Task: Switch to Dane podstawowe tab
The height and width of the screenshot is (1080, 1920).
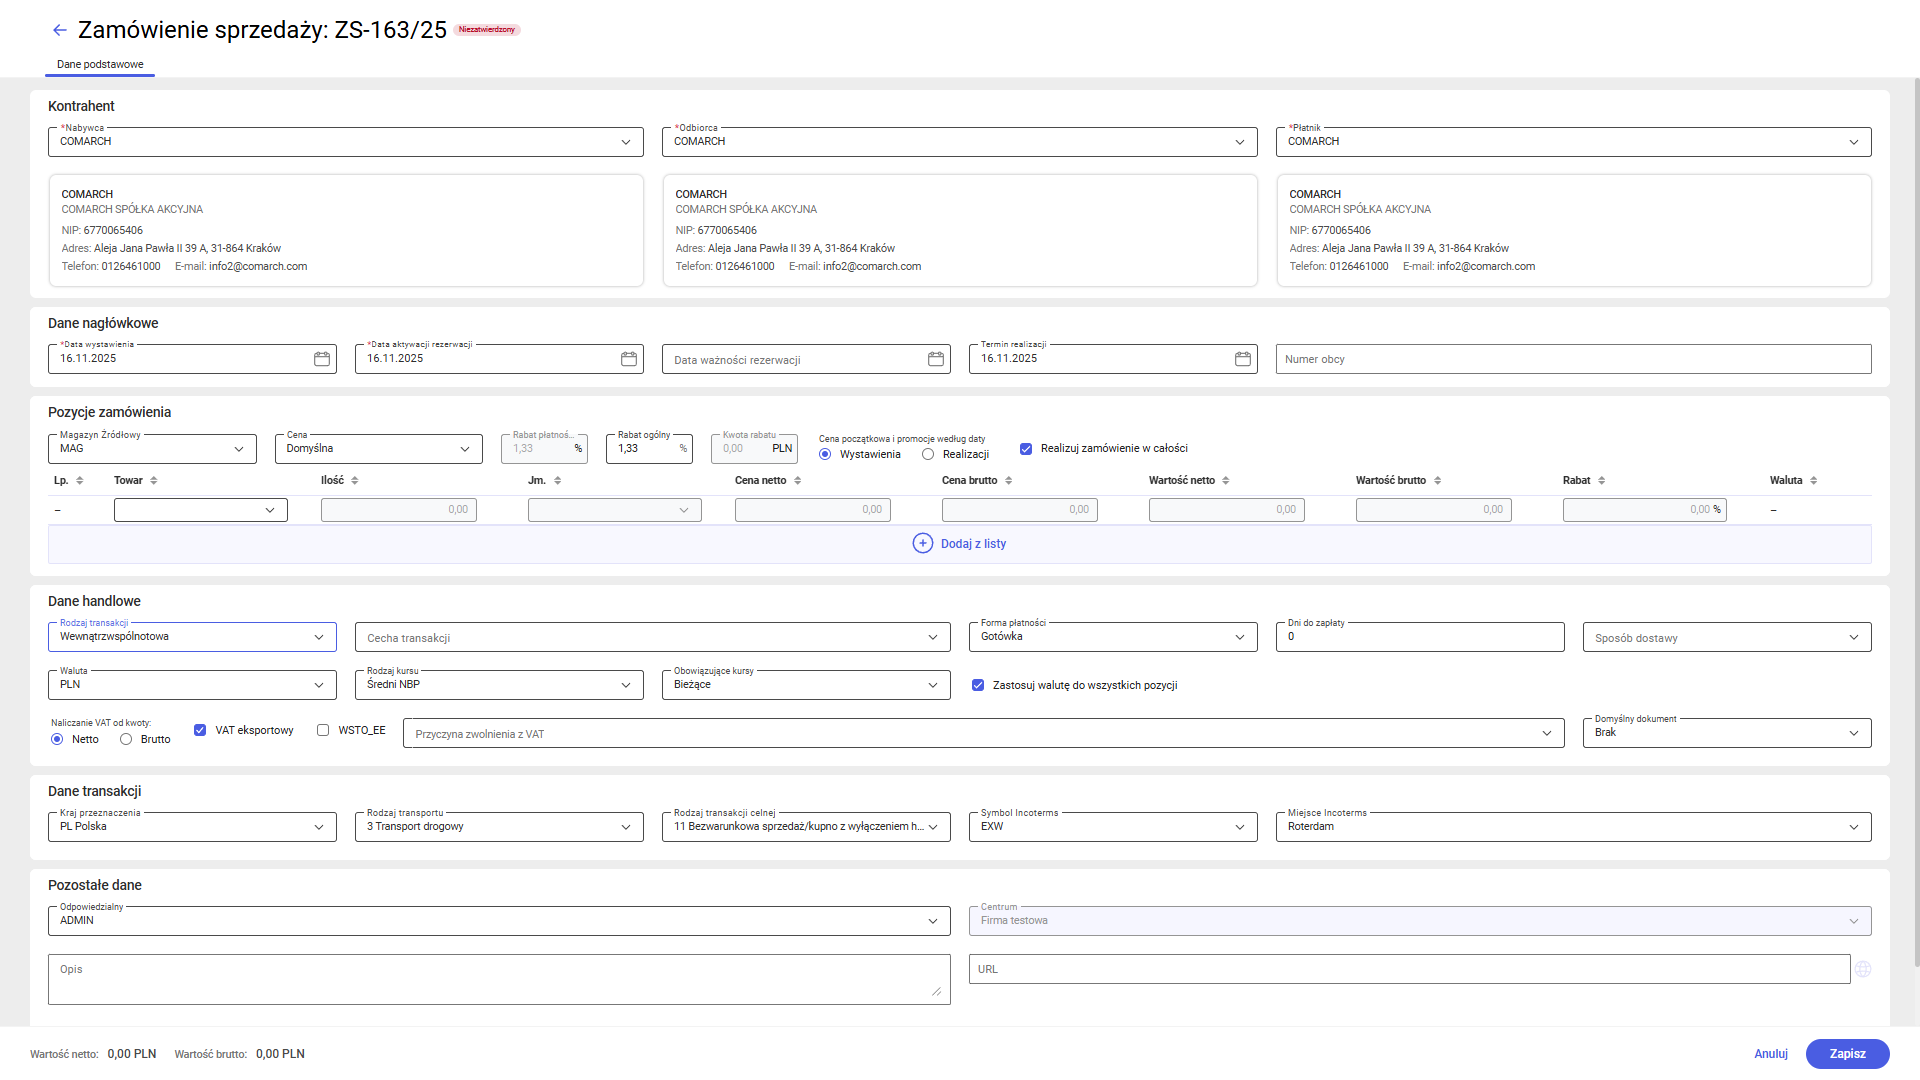Action: tap(100, 64)
